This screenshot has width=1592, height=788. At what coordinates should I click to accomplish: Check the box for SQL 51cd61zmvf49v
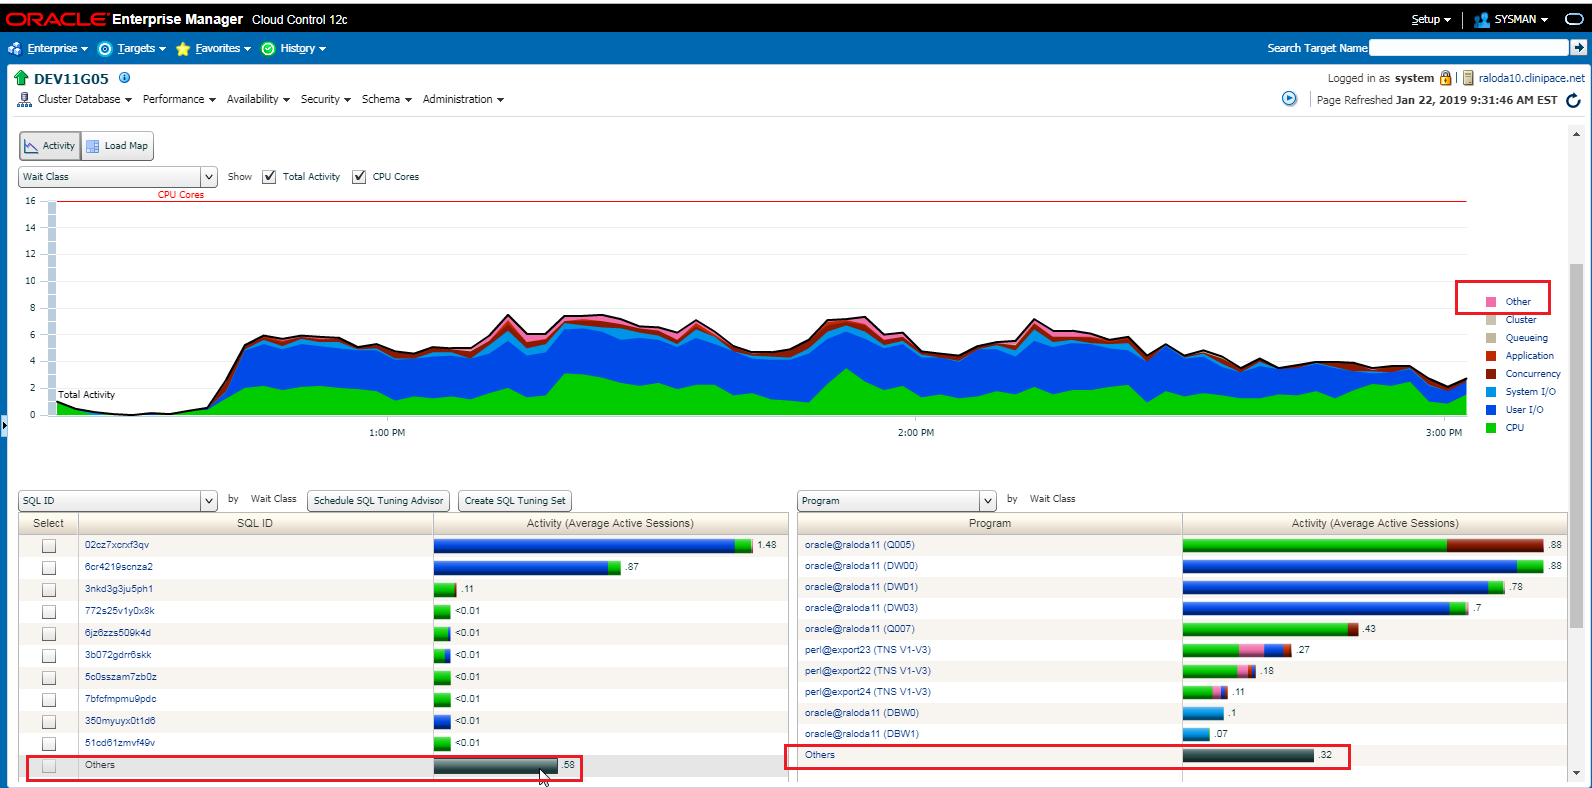(x=48, y=744)
